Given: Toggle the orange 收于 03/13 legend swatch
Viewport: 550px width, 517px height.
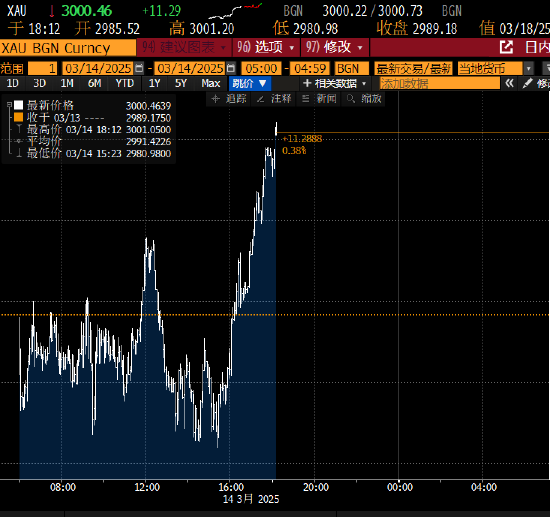Looking at the screenshot, I should point(19,117).
